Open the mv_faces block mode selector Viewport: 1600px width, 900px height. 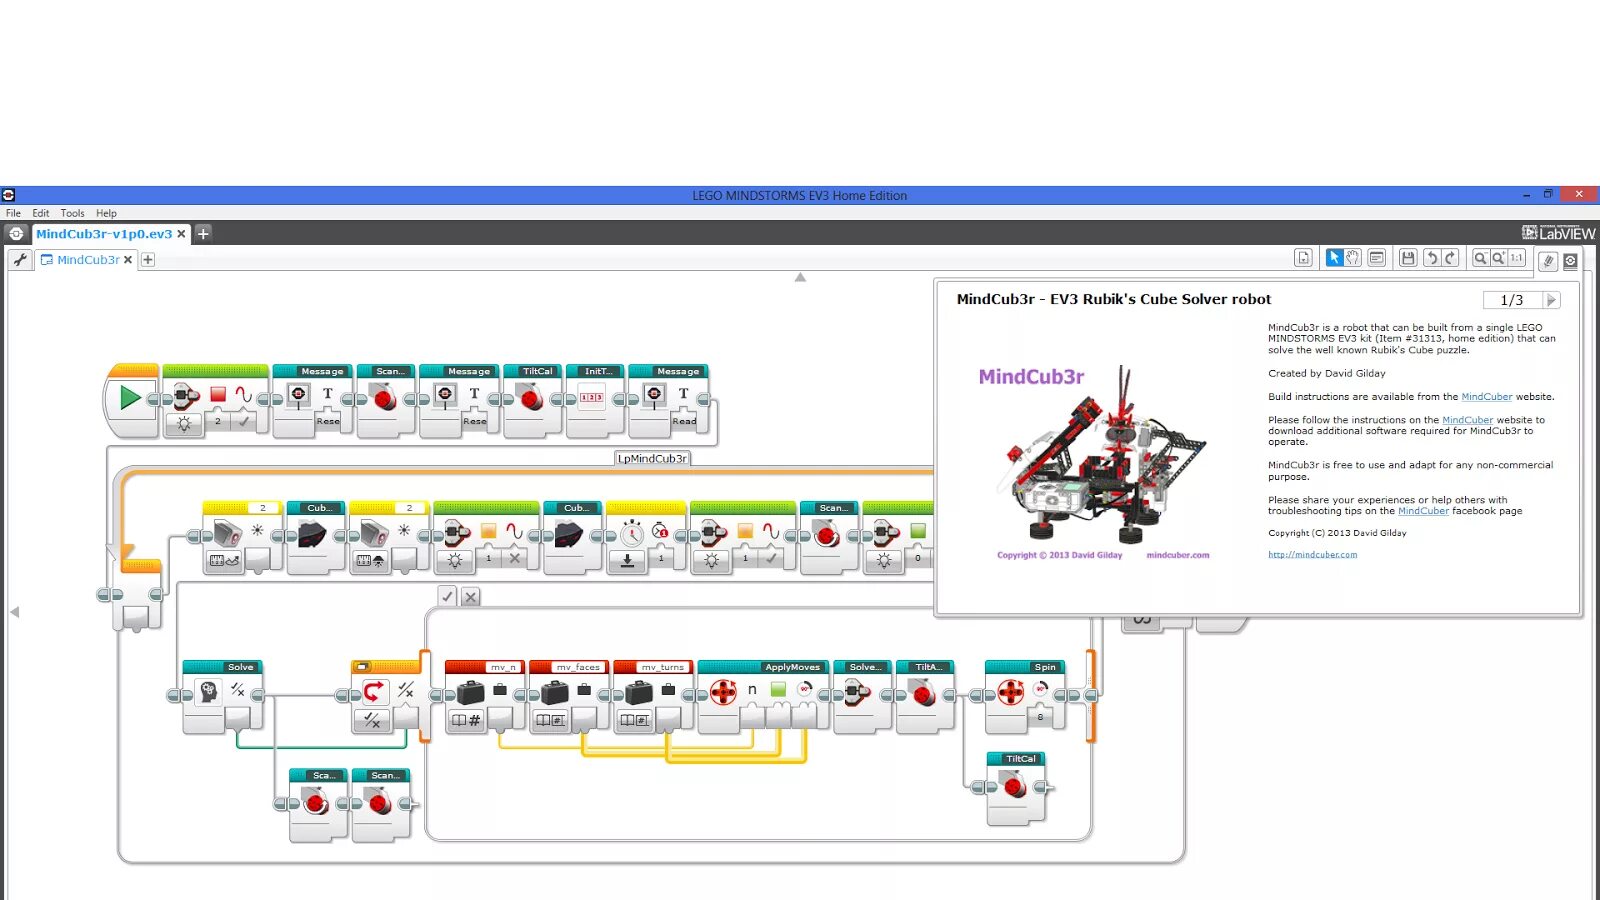pyautogui.click(x=550, y=719)
